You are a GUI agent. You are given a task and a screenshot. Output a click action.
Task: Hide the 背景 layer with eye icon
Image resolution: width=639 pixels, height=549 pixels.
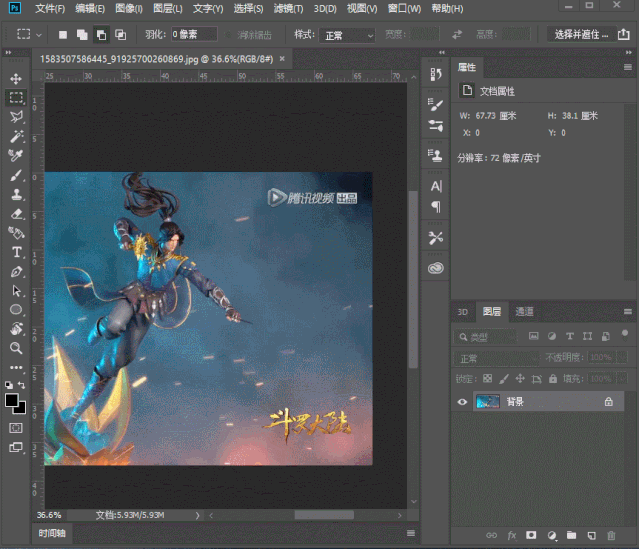(462, 402)
